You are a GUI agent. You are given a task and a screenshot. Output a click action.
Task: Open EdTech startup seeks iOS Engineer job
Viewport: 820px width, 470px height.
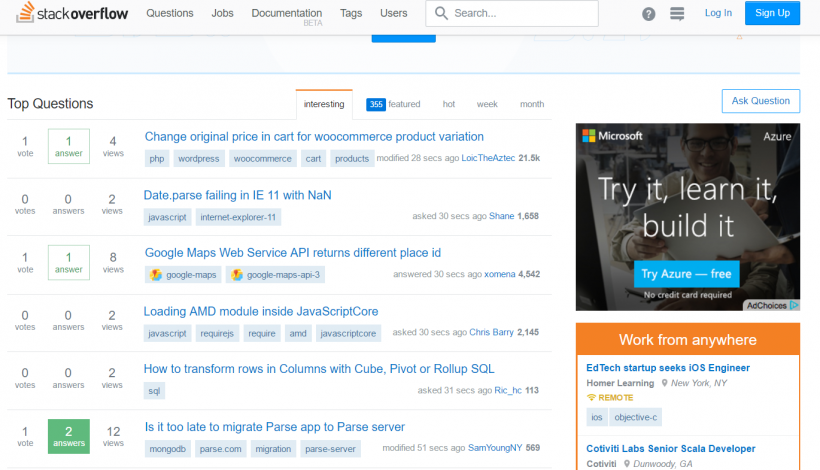click(668, 368)
